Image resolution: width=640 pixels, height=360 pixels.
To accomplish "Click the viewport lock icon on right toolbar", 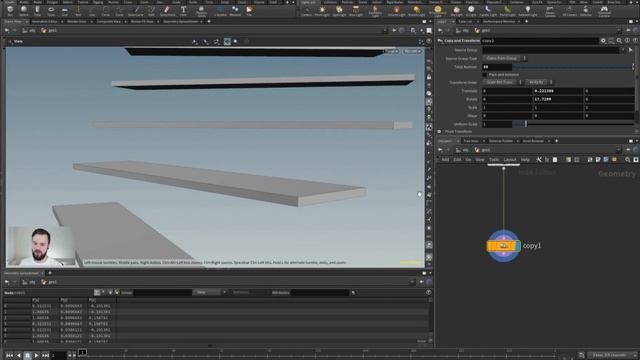I will click(x=429, y=77).
